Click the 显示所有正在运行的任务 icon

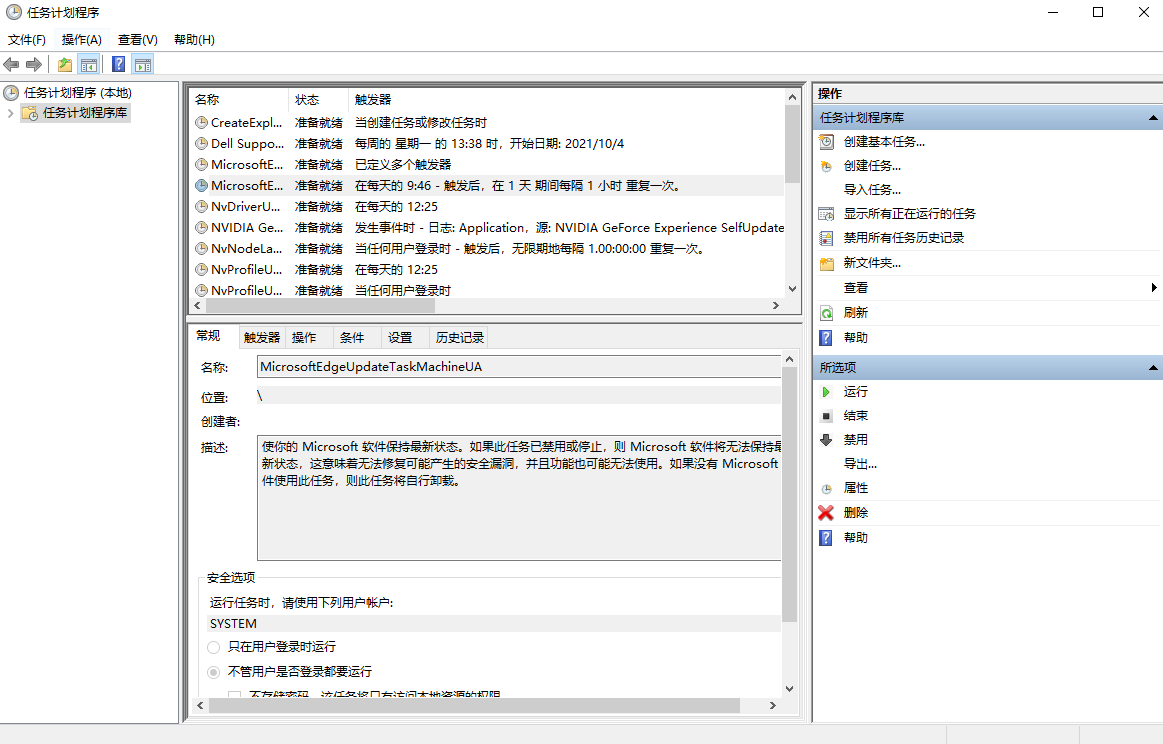coord(826,214)
